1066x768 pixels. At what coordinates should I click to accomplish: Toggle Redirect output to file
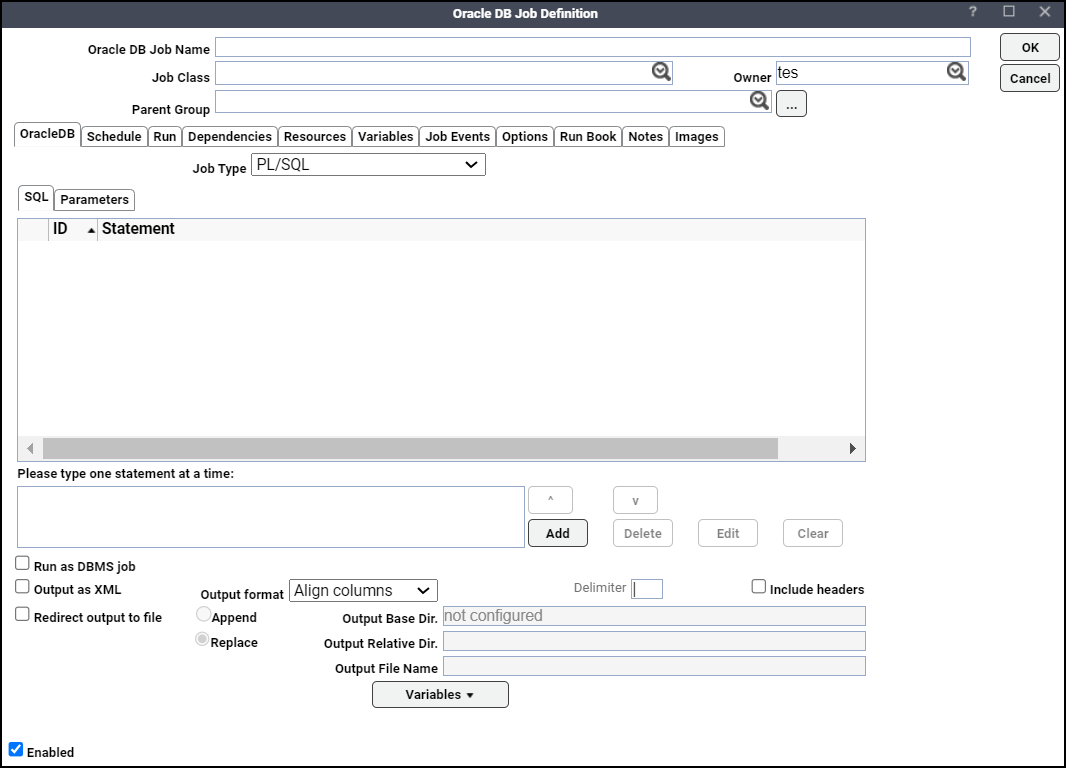[22, 614]
